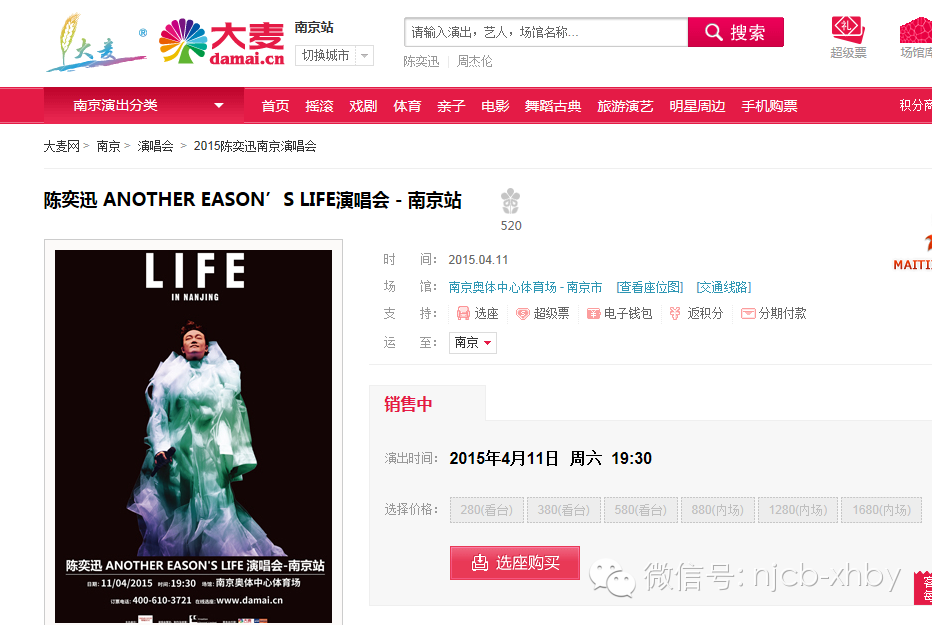Viewport: 932px width, 625px height.
Task: Choose the 380(看台) price option
Action: (x=563, y=510)
